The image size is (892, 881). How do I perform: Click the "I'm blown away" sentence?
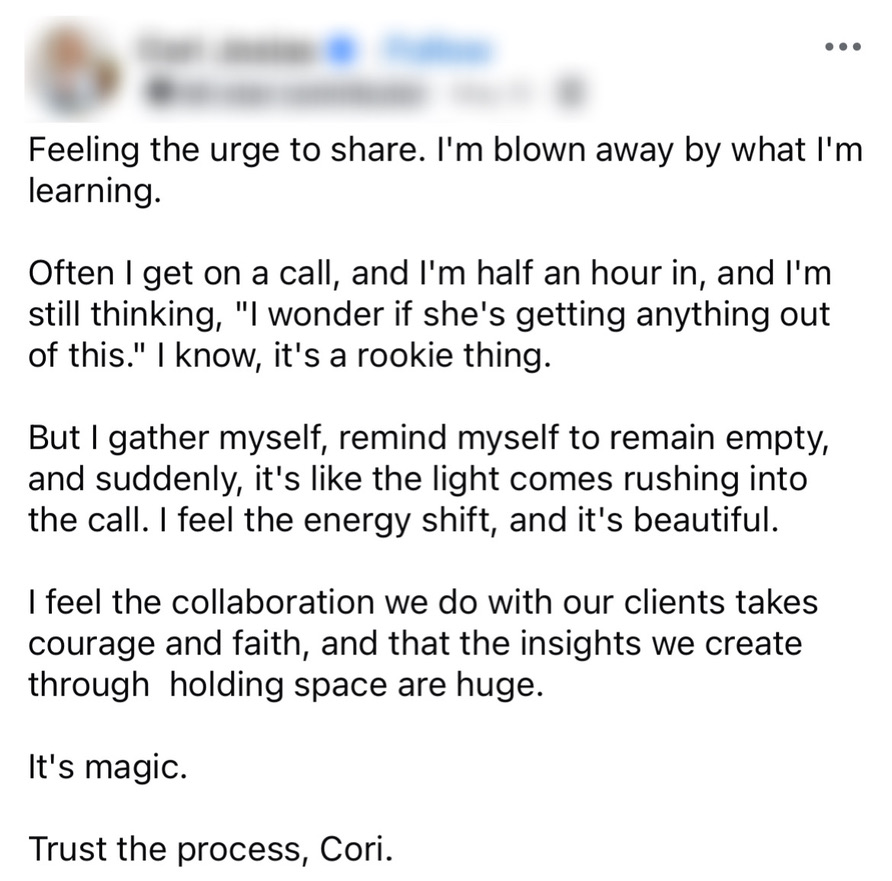click(x=640, y=153)
